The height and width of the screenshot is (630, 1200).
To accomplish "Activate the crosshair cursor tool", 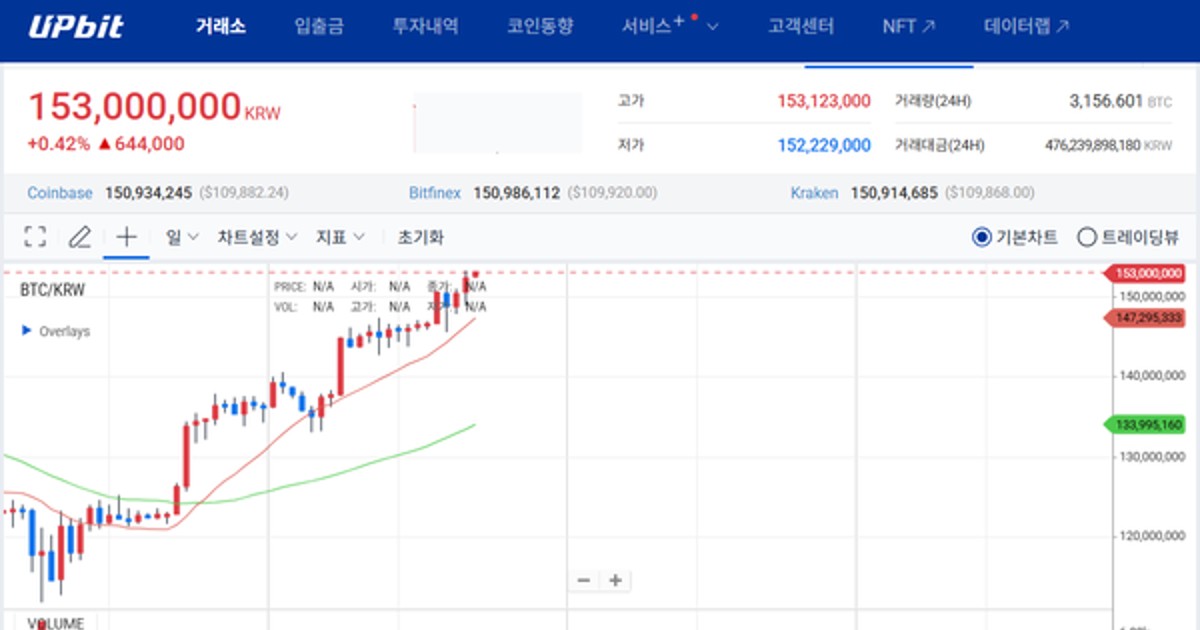I will click(x=126, y=237).
